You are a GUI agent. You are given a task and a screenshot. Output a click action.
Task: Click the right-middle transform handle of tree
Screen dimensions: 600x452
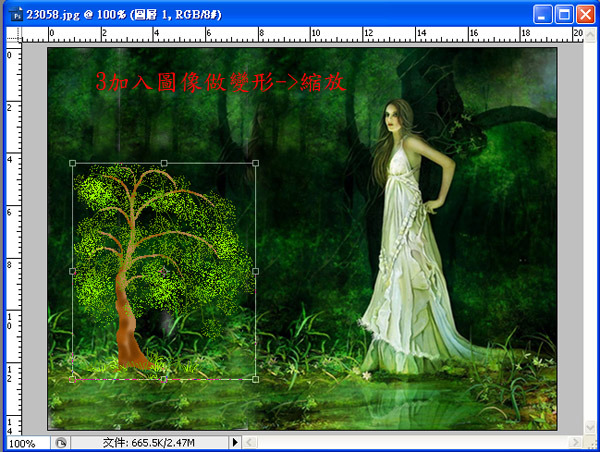click(x=256, y=271)
